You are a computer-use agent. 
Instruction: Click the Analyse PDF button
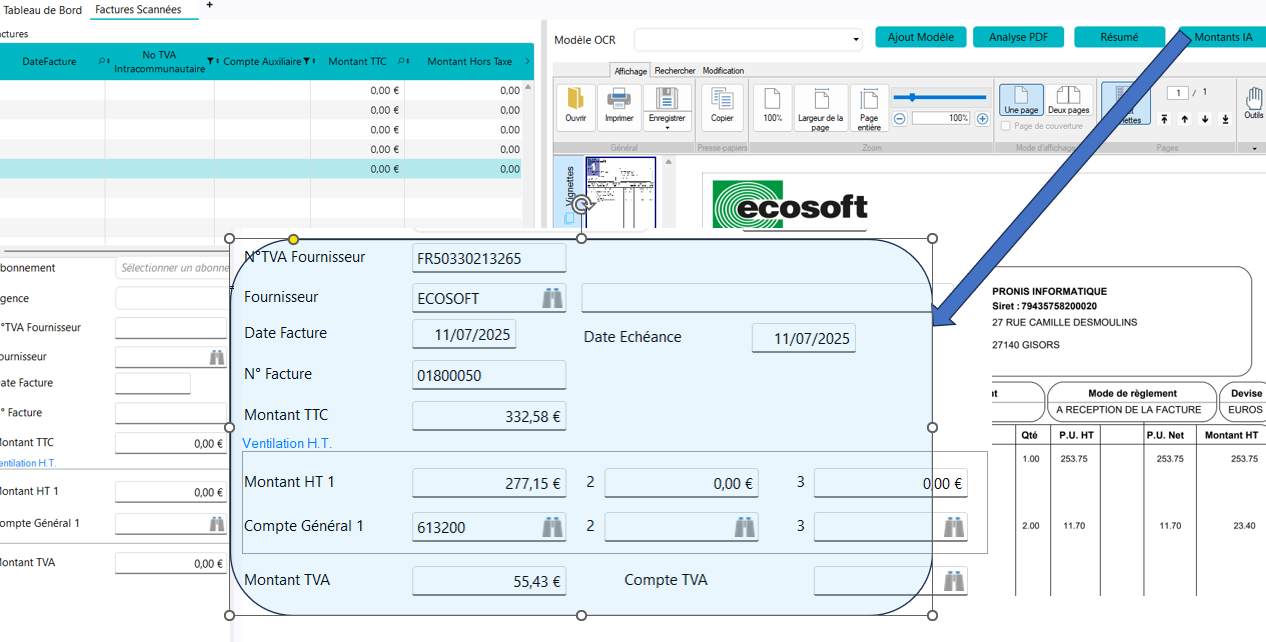1018,37
